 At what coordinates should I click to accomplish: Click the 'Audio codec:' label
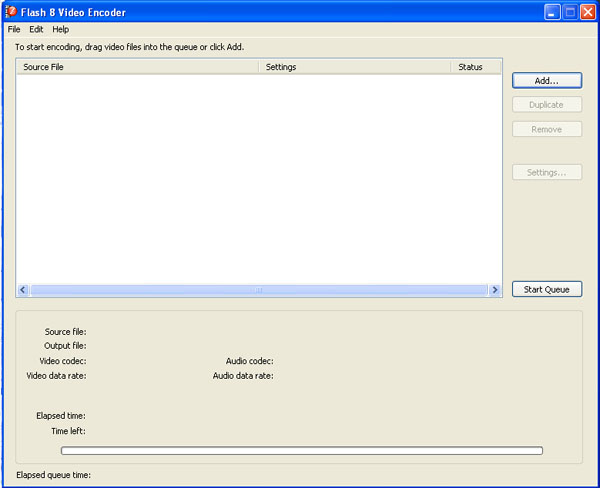click(249, 361)
